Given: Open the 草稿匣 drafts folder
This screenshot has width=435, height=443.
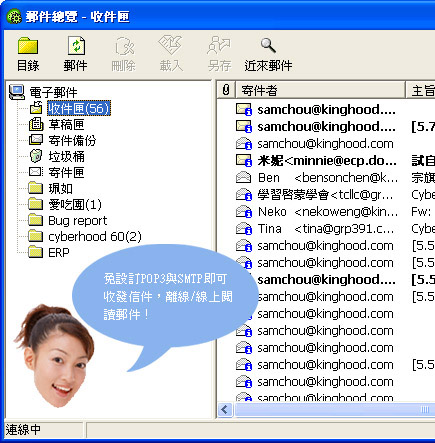Looking at the screenshot, I should [x=66, y=125].
